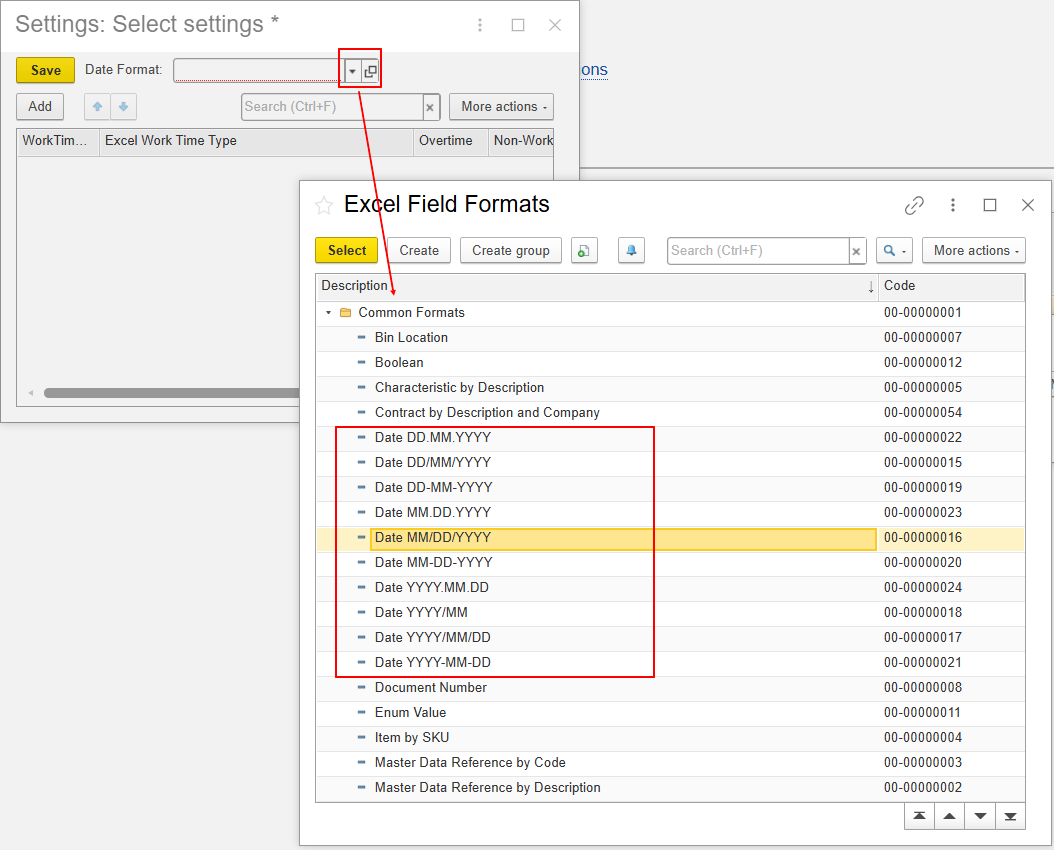Click the Overtime column header
Image resolution: width=1054 pixels, height=850 pixels.
(x=451, y=141)
